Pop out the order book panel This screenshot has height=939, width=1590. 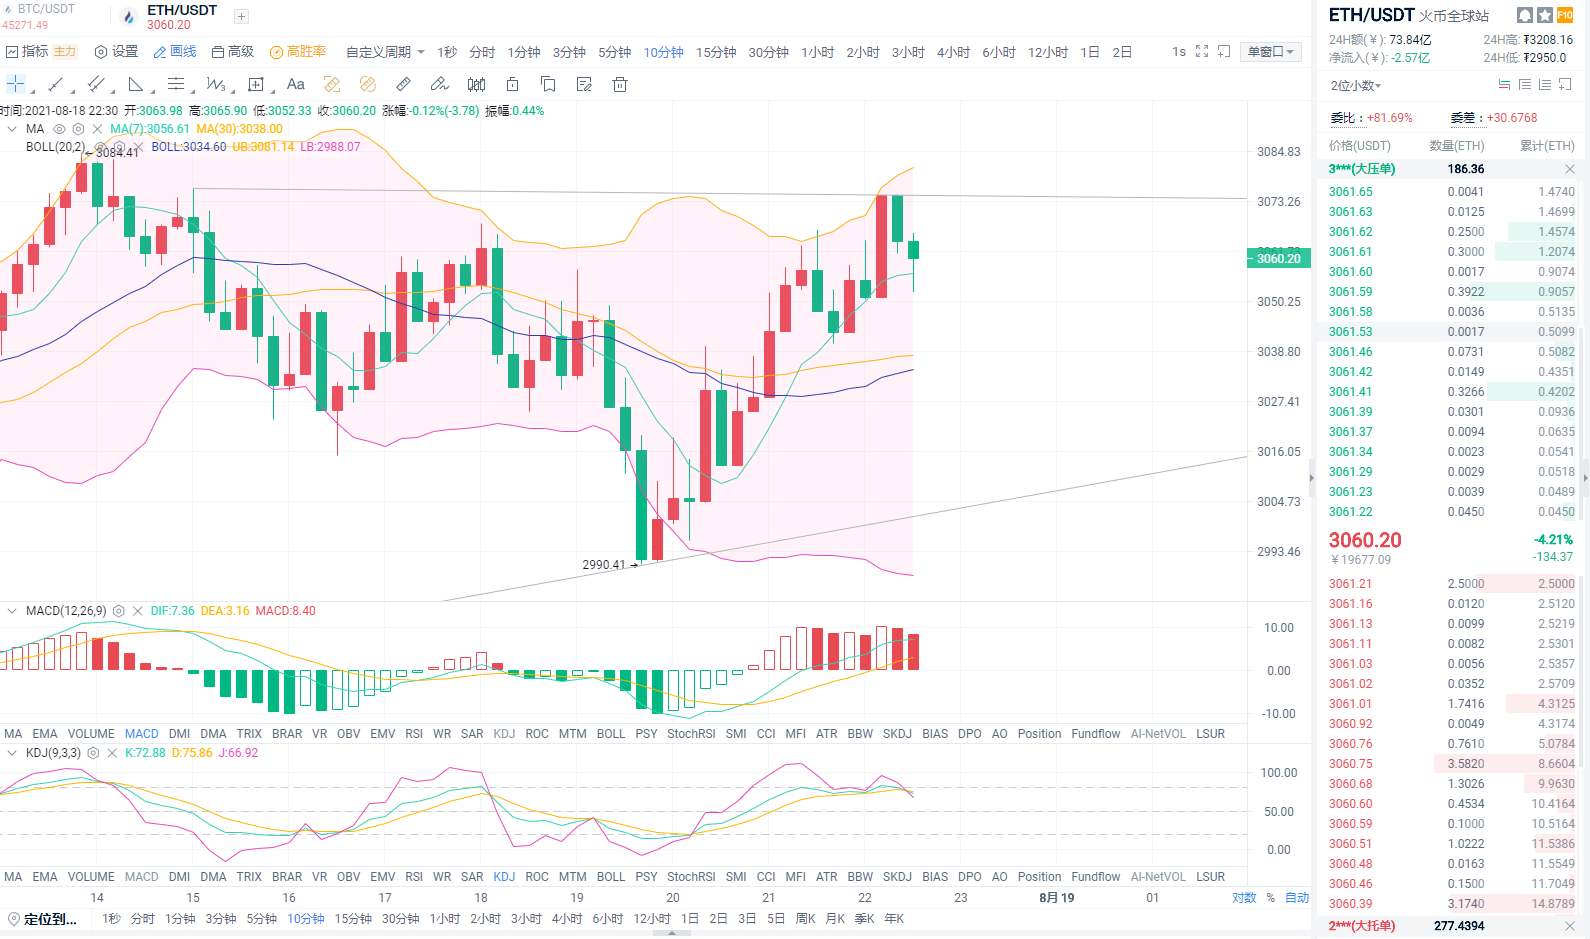click(x=1565, y=85)
